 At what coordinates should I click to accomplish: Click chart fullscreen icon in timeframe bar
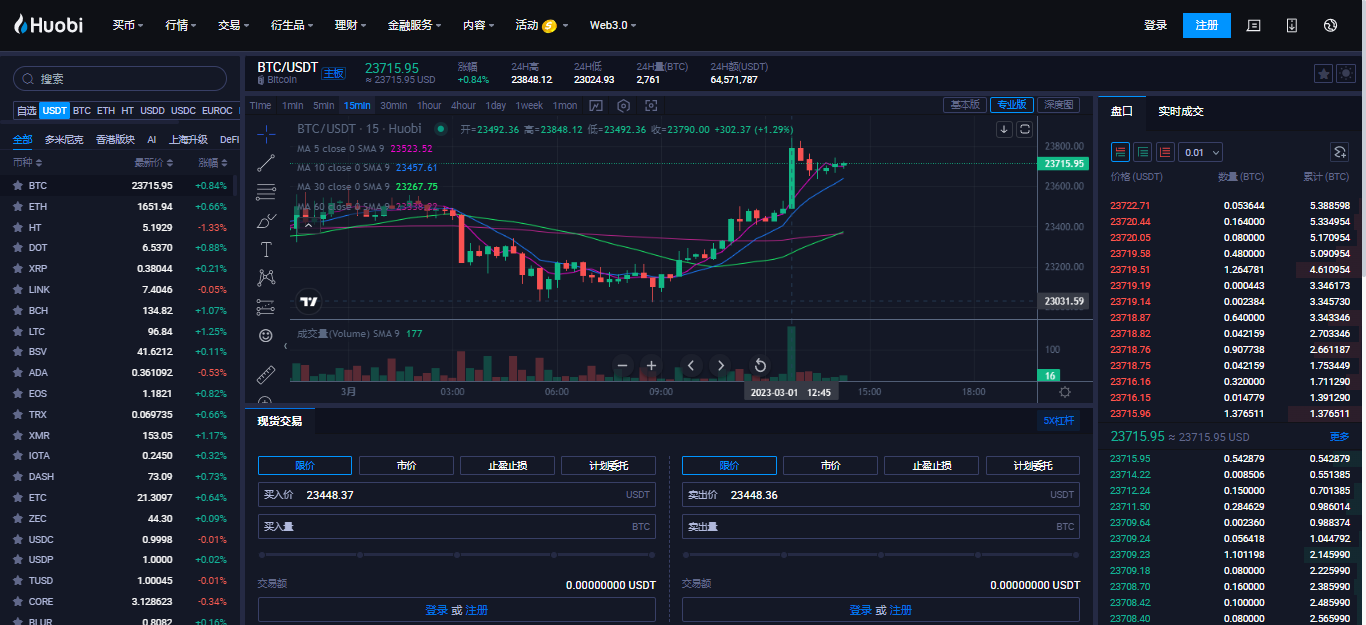coord(652,105)
